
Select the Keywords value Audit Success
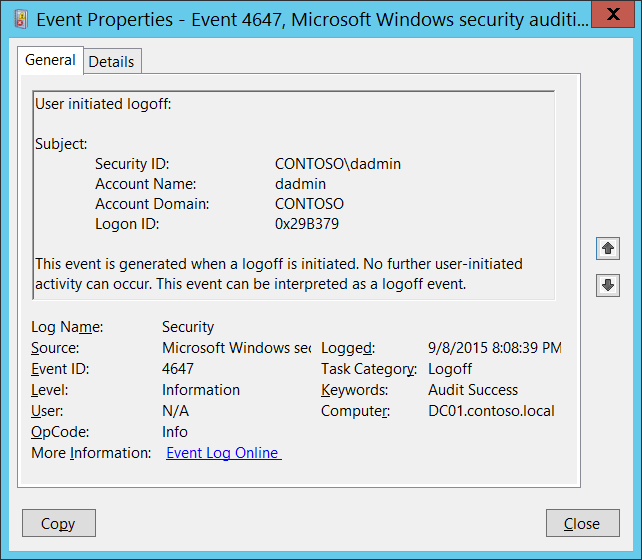click(x=473, y=390)
